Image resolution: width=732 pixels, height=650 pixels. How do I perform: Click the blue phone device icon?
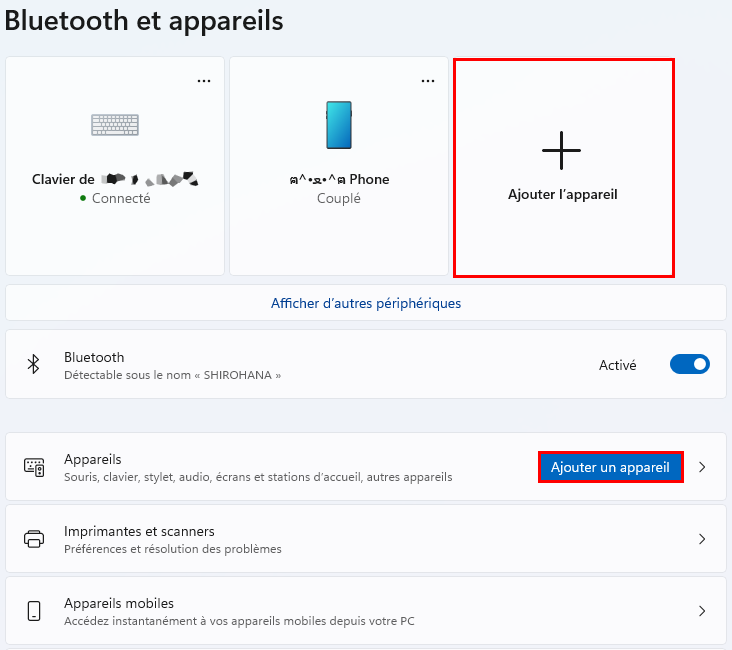(x=338, y=125)
